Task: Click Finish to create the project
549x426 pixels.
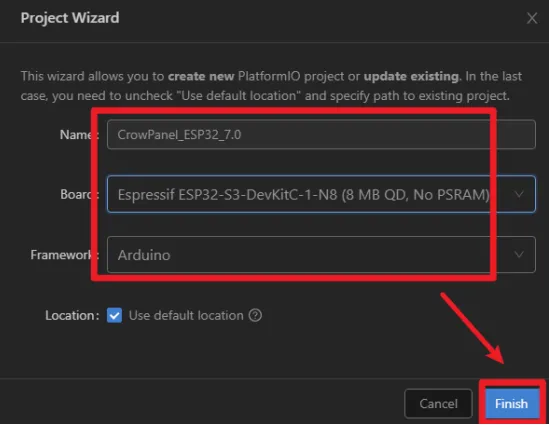Action: pos(512,404)
